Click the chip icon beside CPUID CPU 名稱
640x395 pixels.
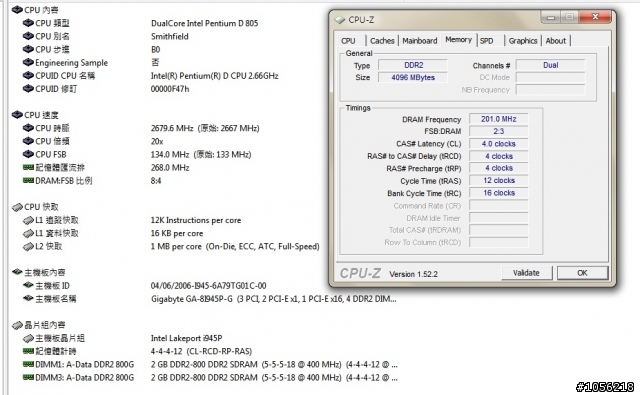point(28,75)
